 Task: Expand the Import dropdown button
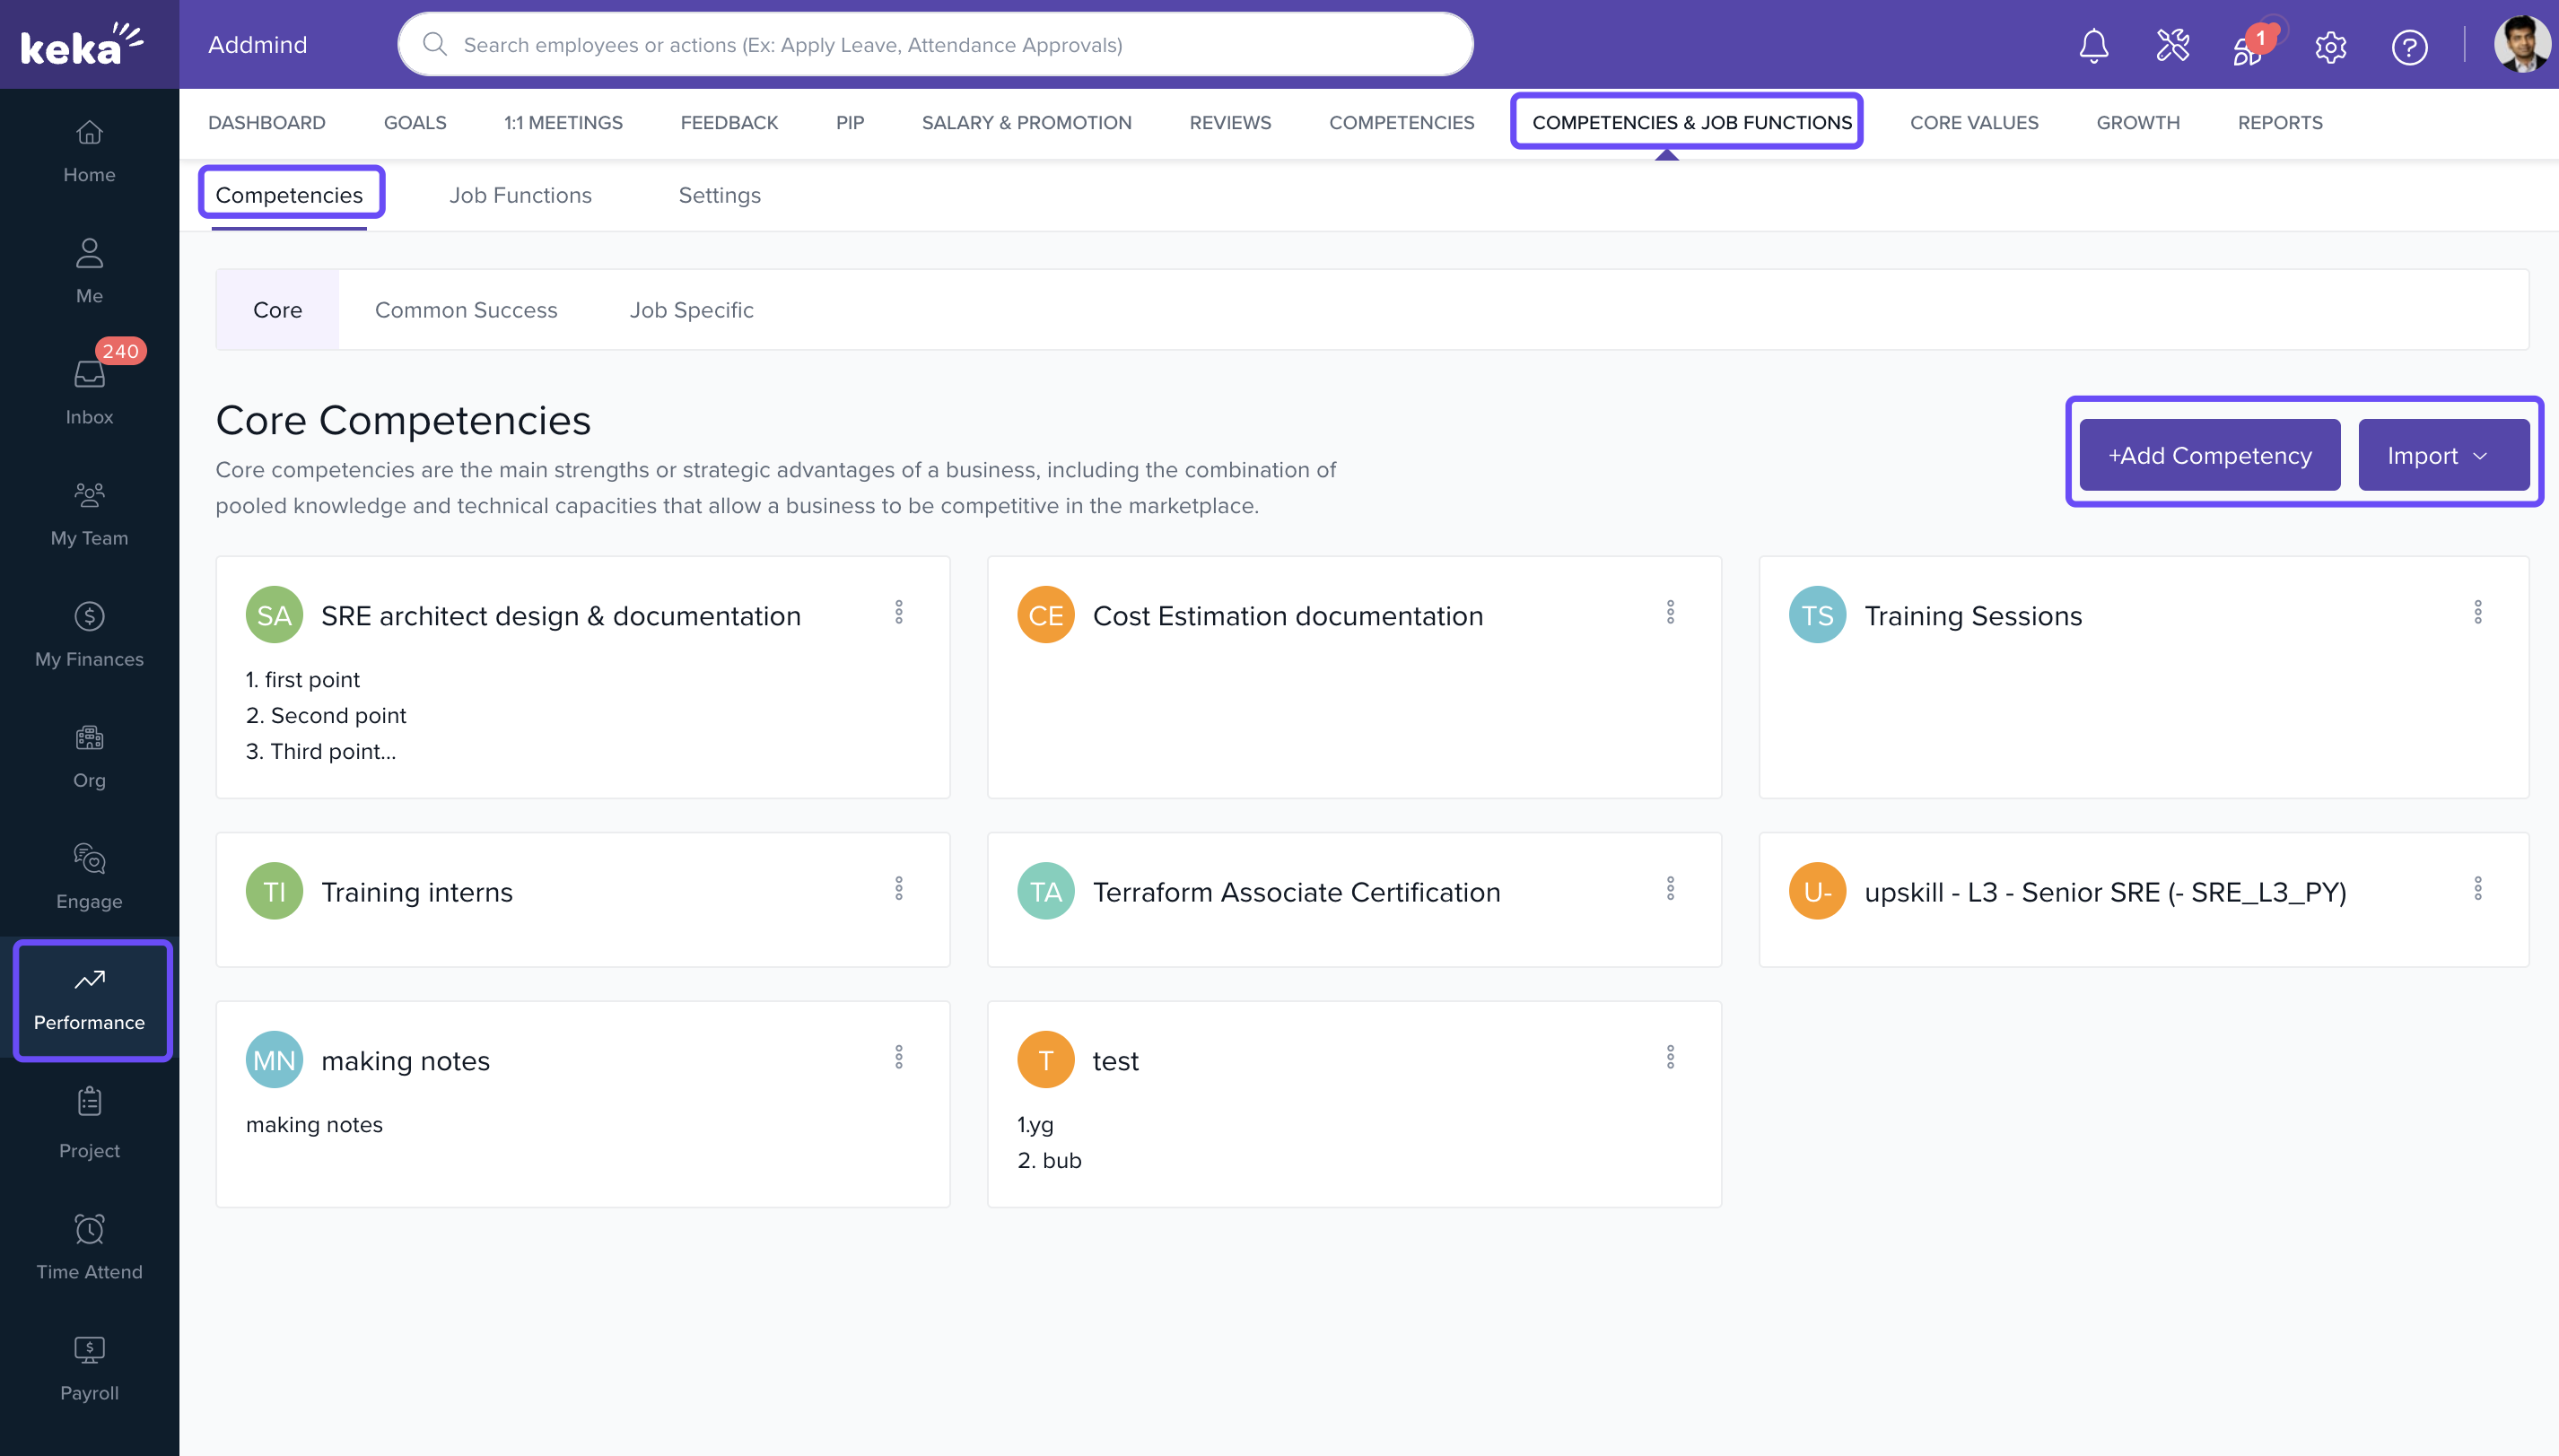click(x=2442, y=455)
